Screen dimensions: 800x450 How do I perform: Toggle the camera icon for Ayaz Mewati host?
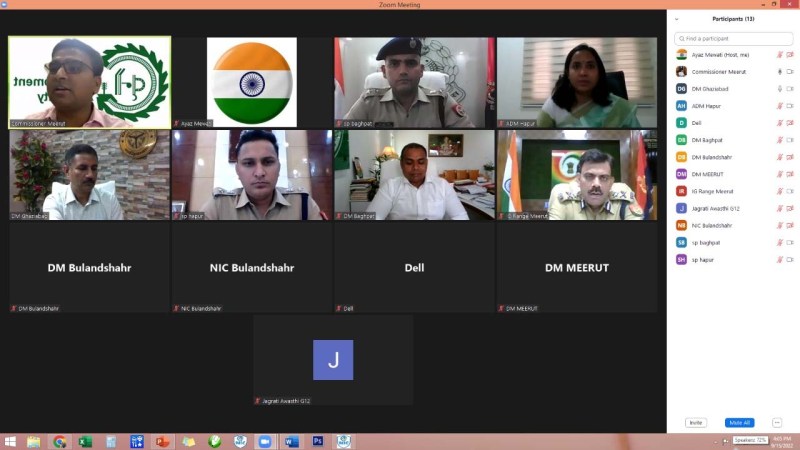(790, 55)
